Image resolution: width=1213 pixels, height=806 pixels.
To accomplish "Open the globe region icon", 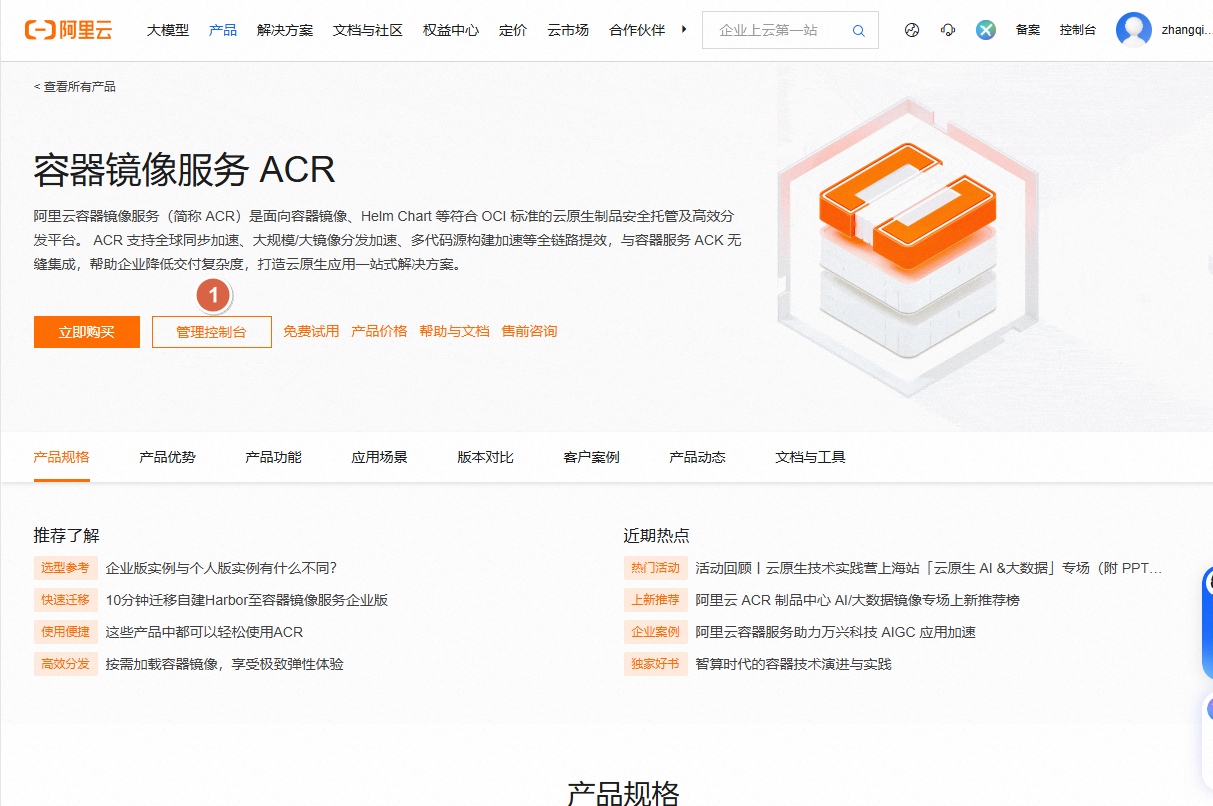I will pos(912,30).
